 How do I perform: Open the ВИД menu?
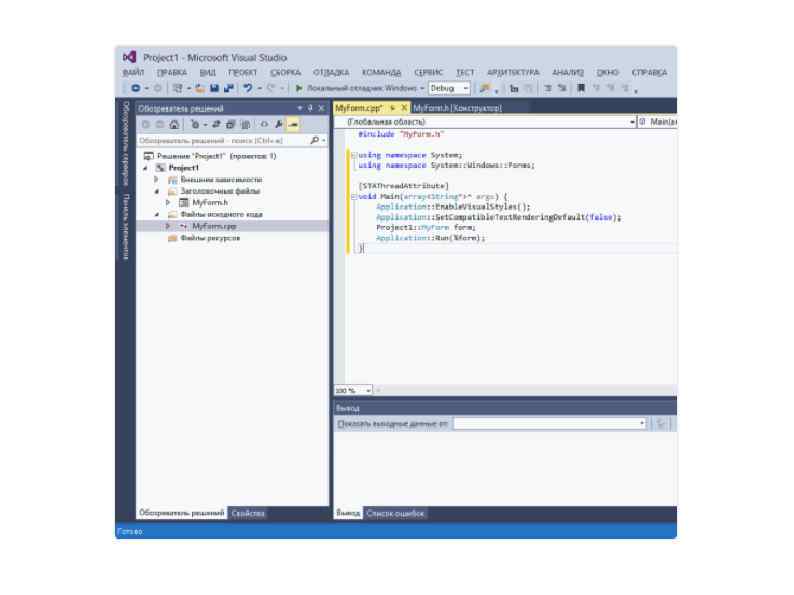(x=207, y=72)
